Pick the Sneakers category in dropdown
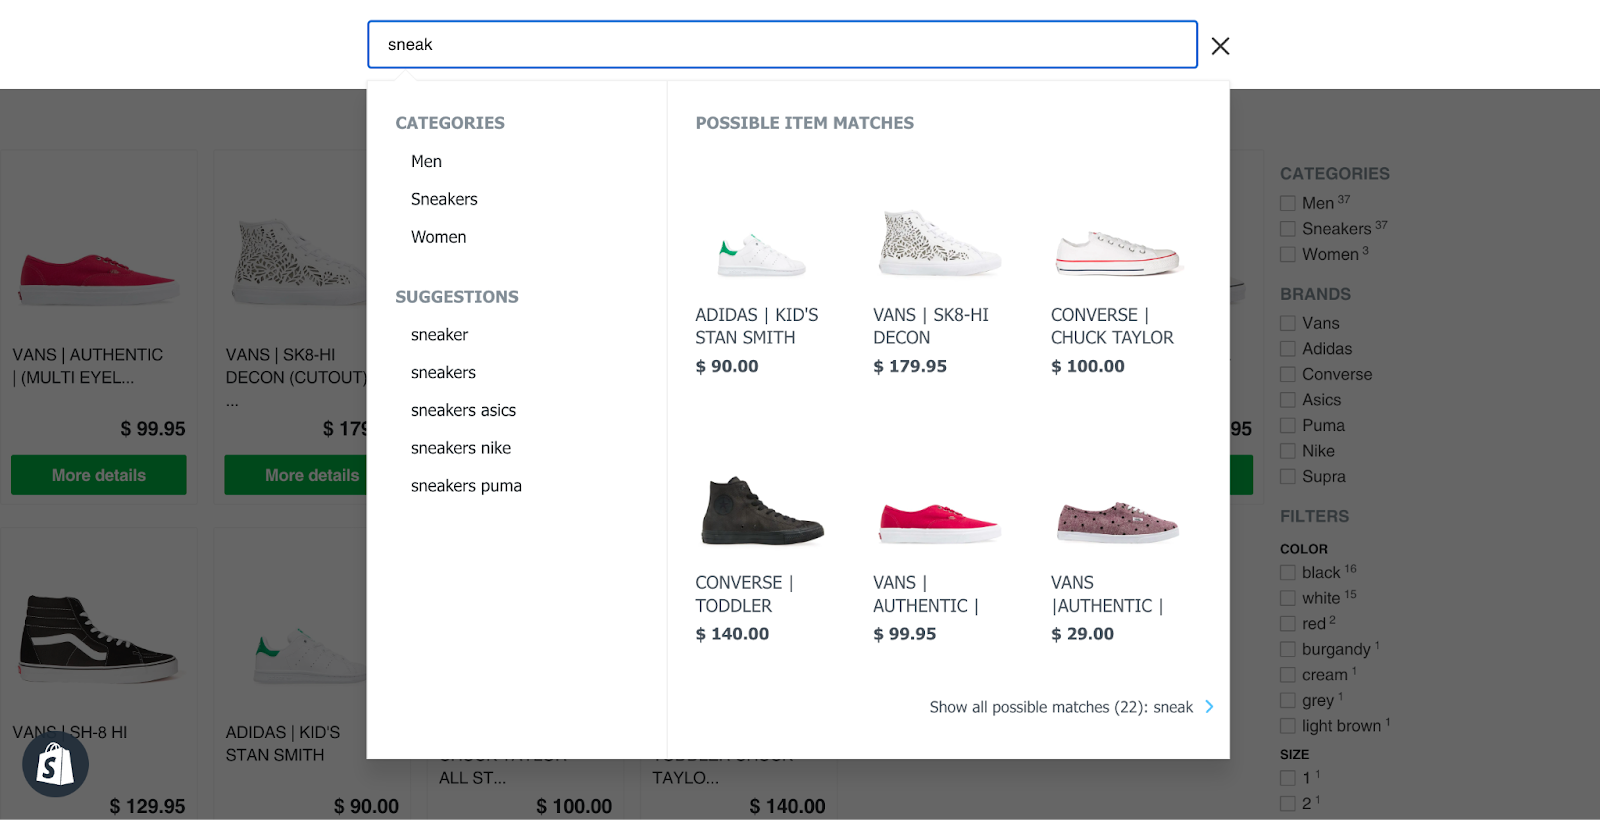The height and width of the screenshot is (820, 1600). point(444,199)
